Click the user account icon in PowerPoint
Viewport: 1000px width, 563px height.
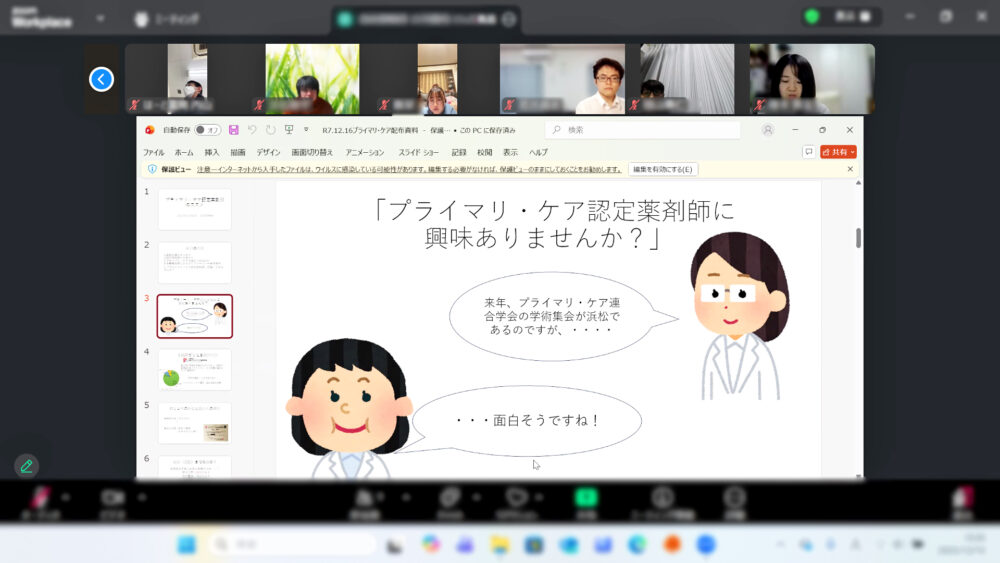point(768,130)
